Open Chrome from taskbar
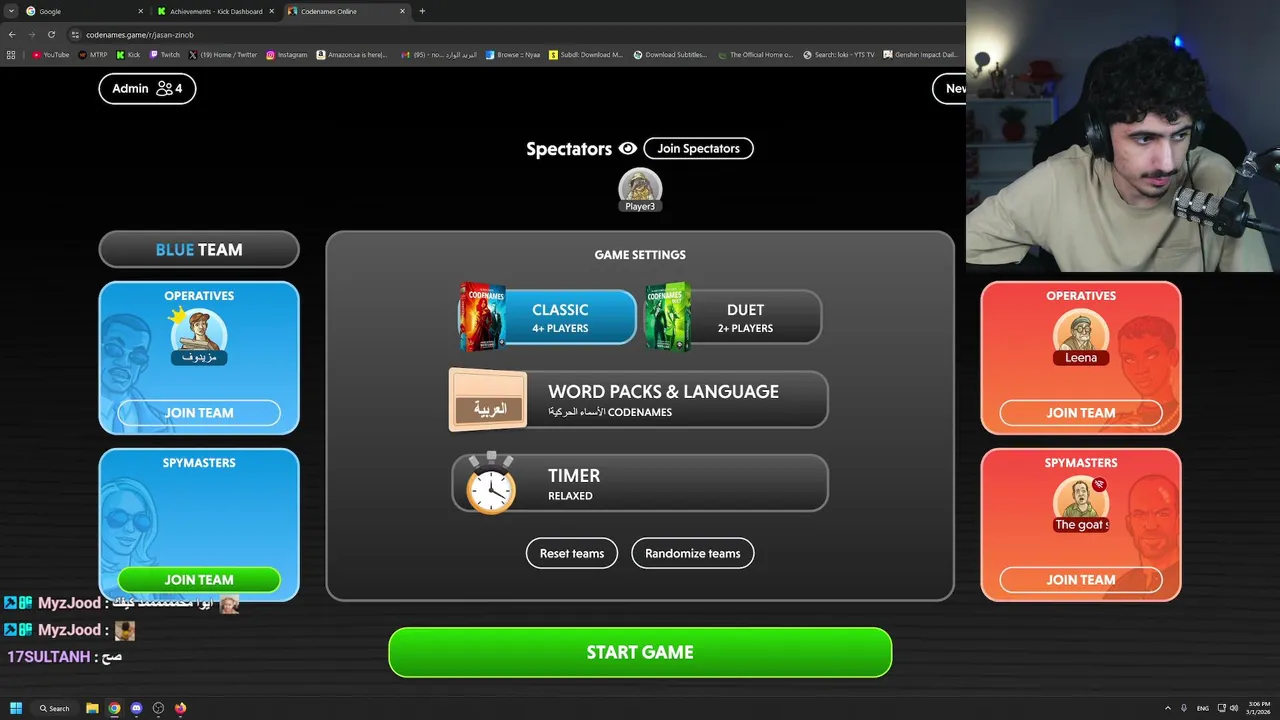The width and height of the screenshot is (1280, 720). tap(114, 708)
